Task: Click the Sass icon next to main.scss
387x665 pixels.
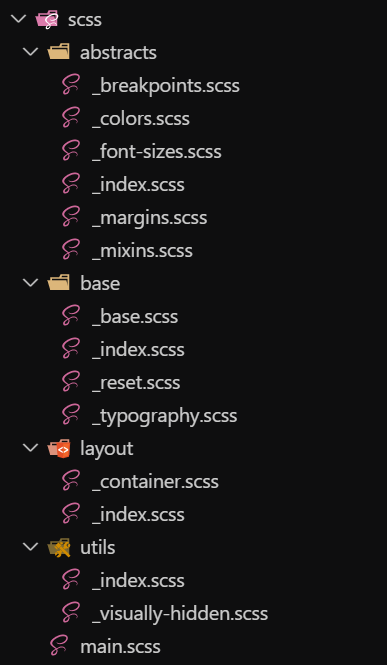Action: click(59, 646)
